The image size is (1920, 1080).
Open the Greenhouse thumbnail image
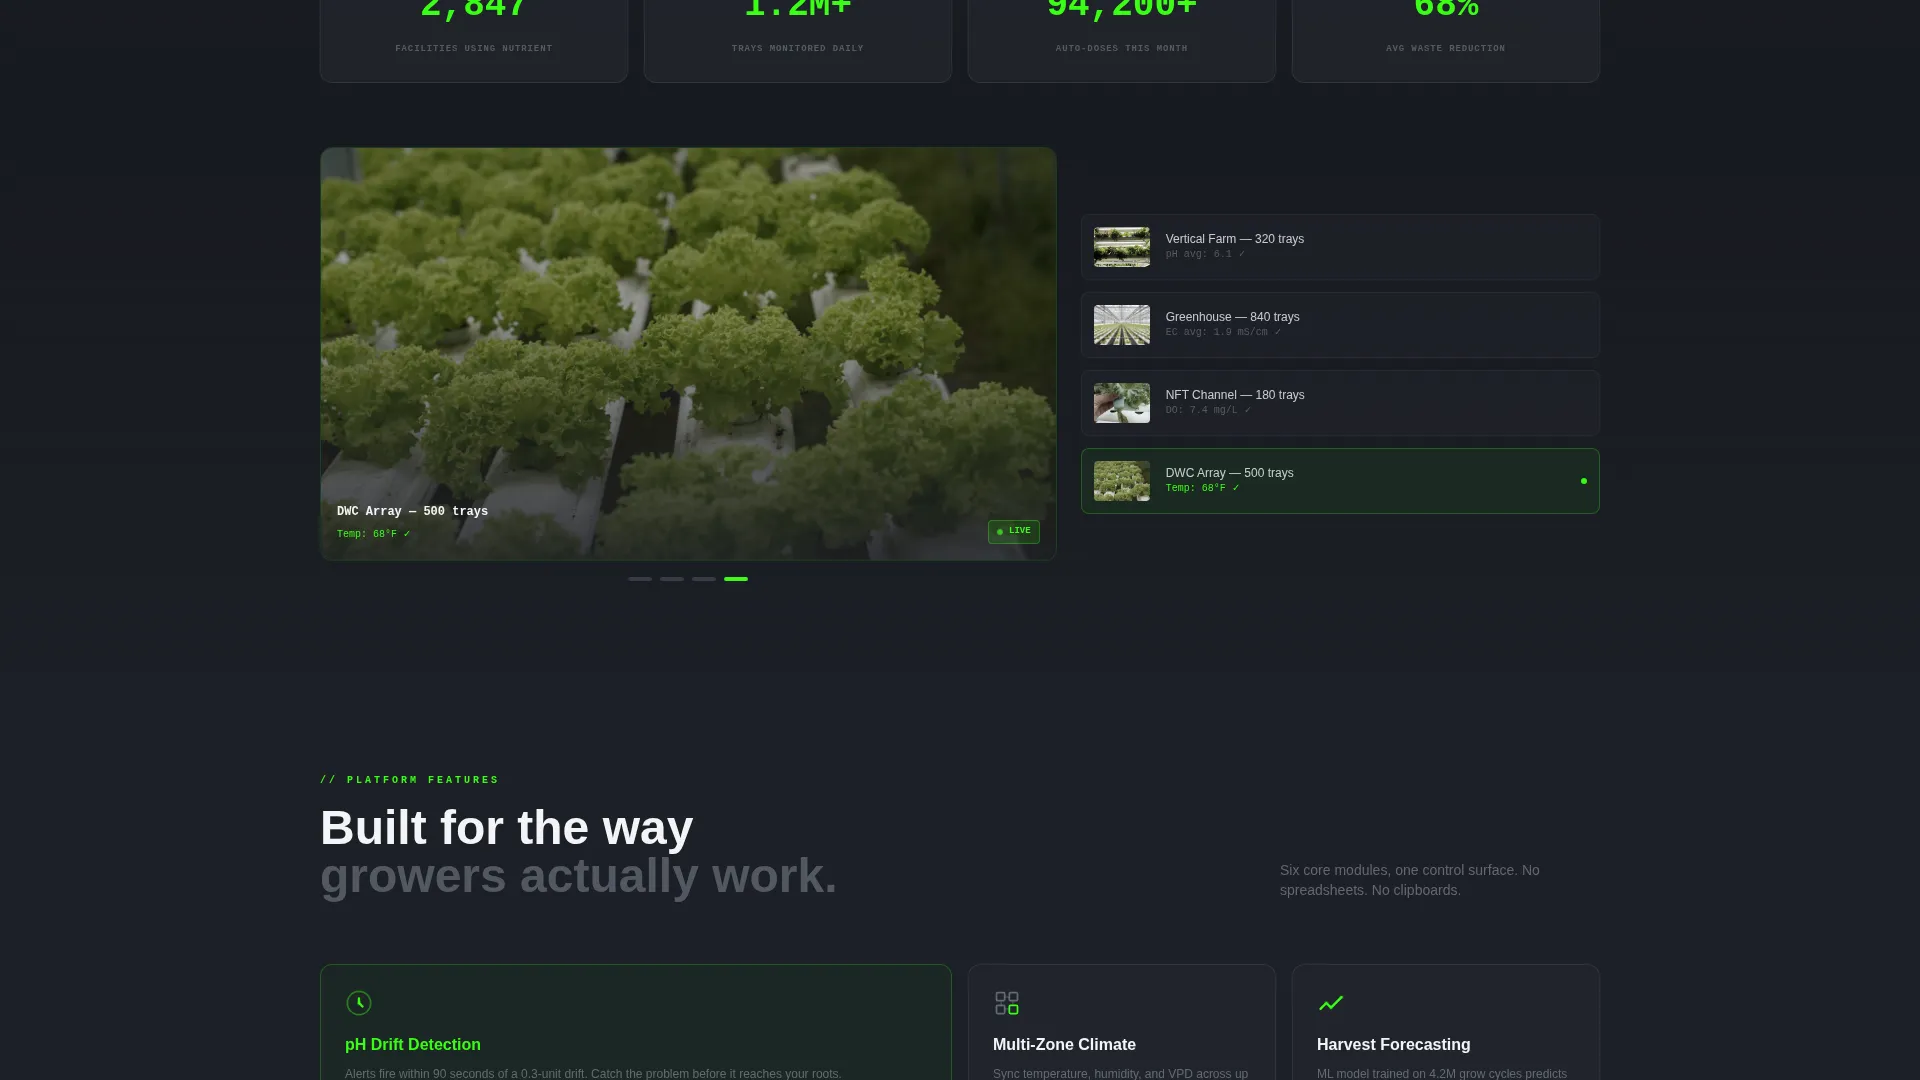(1121, 325)
